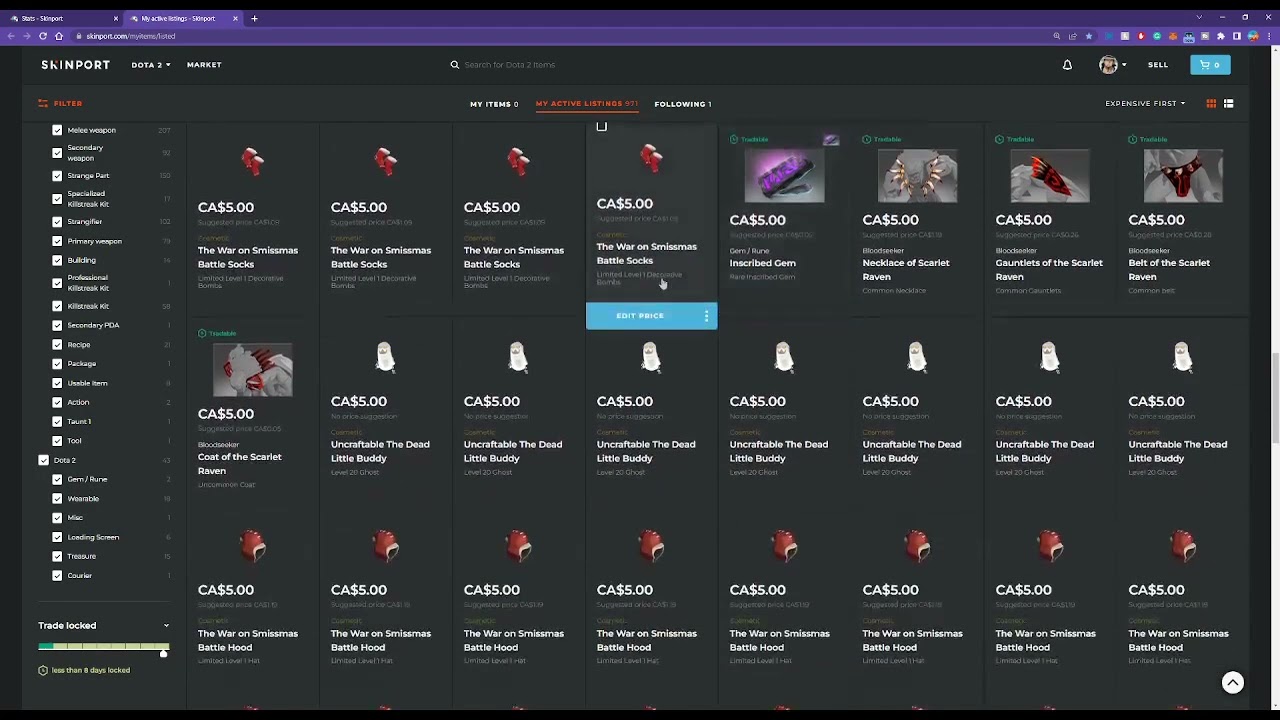Open the browser side panel icon

(1237, 36)
